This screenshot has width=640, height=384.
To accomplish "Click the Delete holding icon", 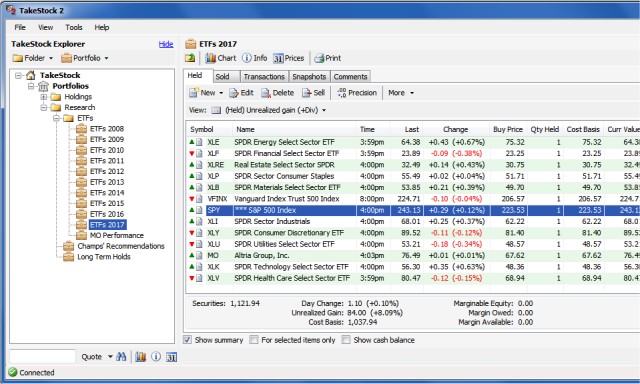I will (x=266, y=93).
